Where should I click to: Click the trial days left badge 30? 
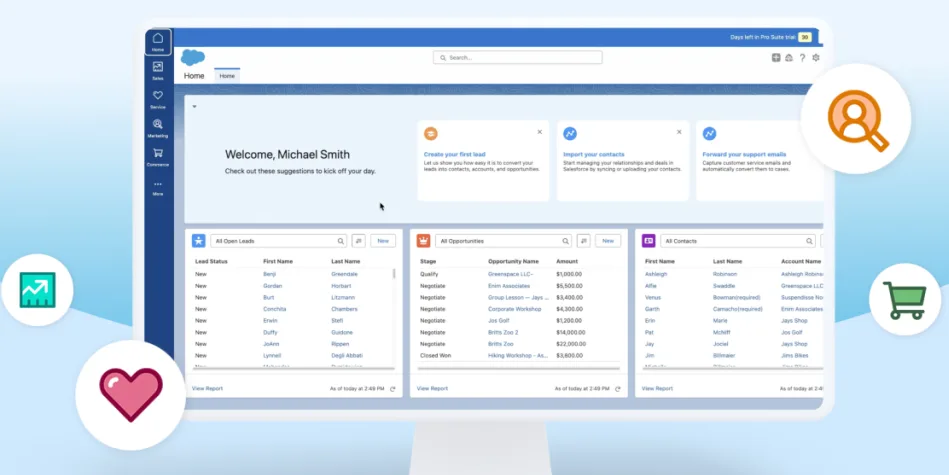(x=805, y=37)
